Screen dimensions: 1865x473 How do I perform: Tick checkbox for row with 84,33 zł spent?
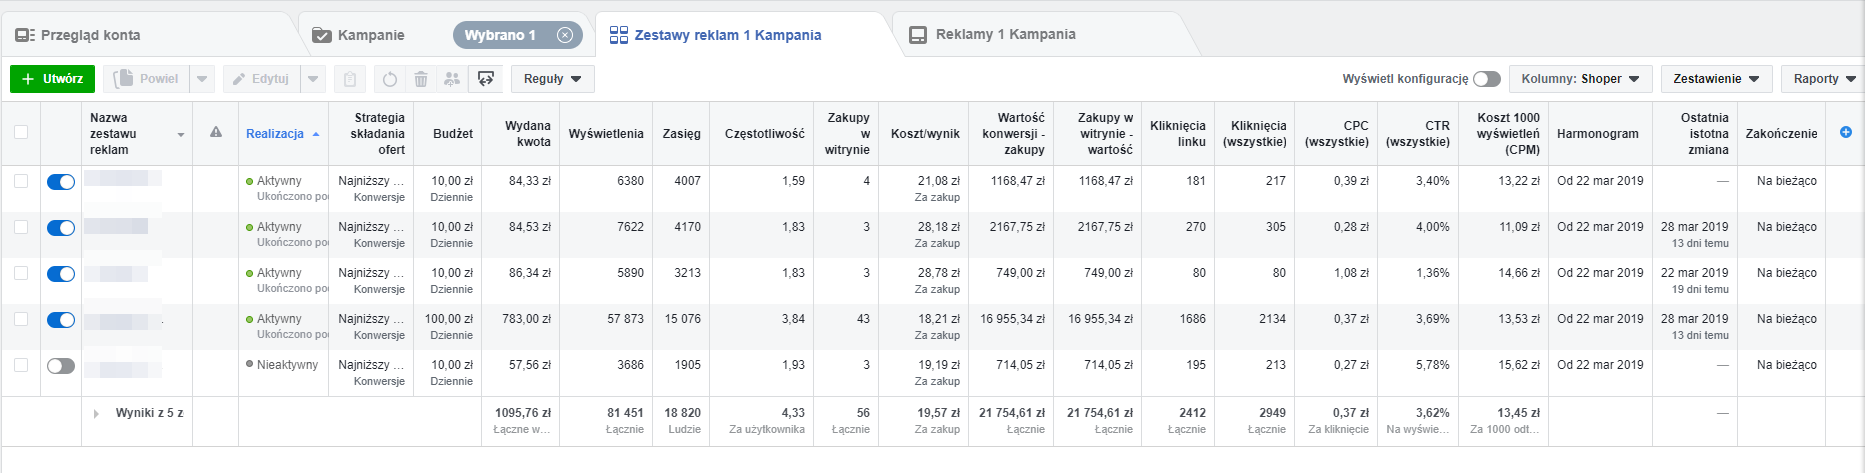(x=21, y=181)
